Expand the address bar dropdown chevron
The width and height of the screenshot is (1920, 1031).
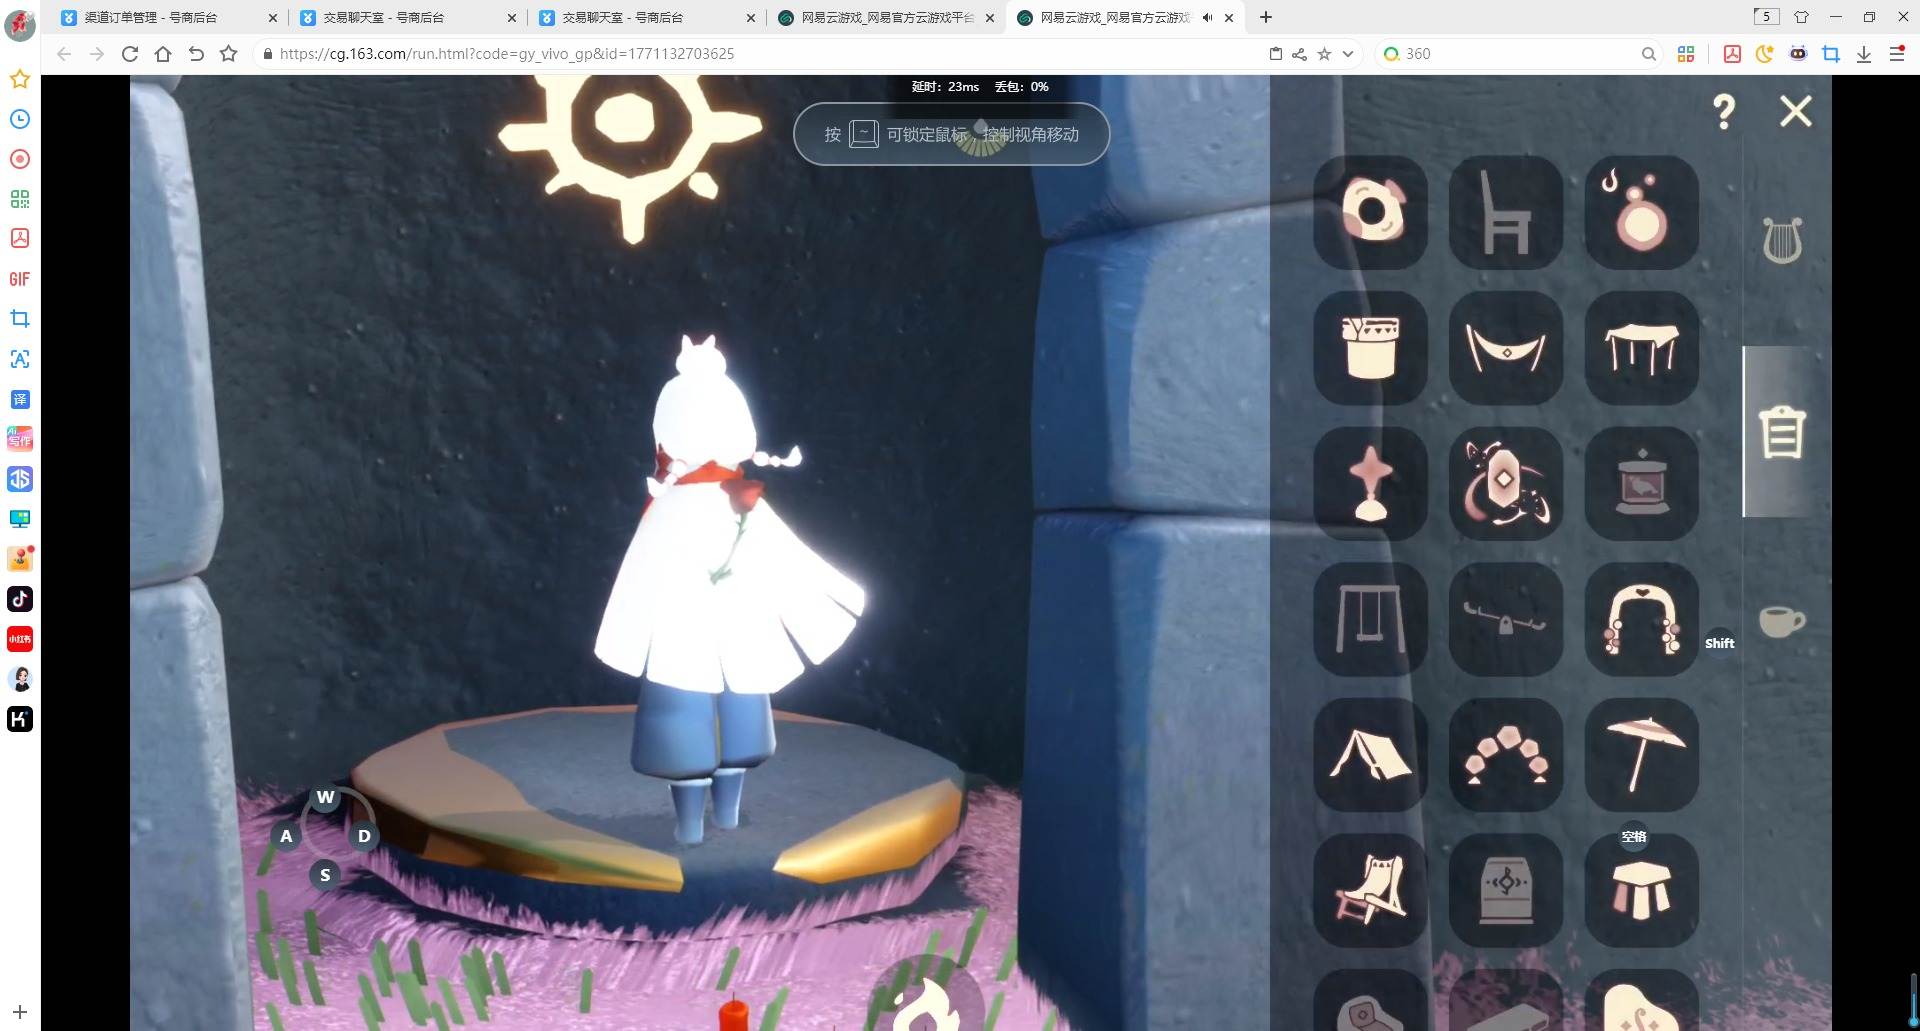tap(1348, 54)
